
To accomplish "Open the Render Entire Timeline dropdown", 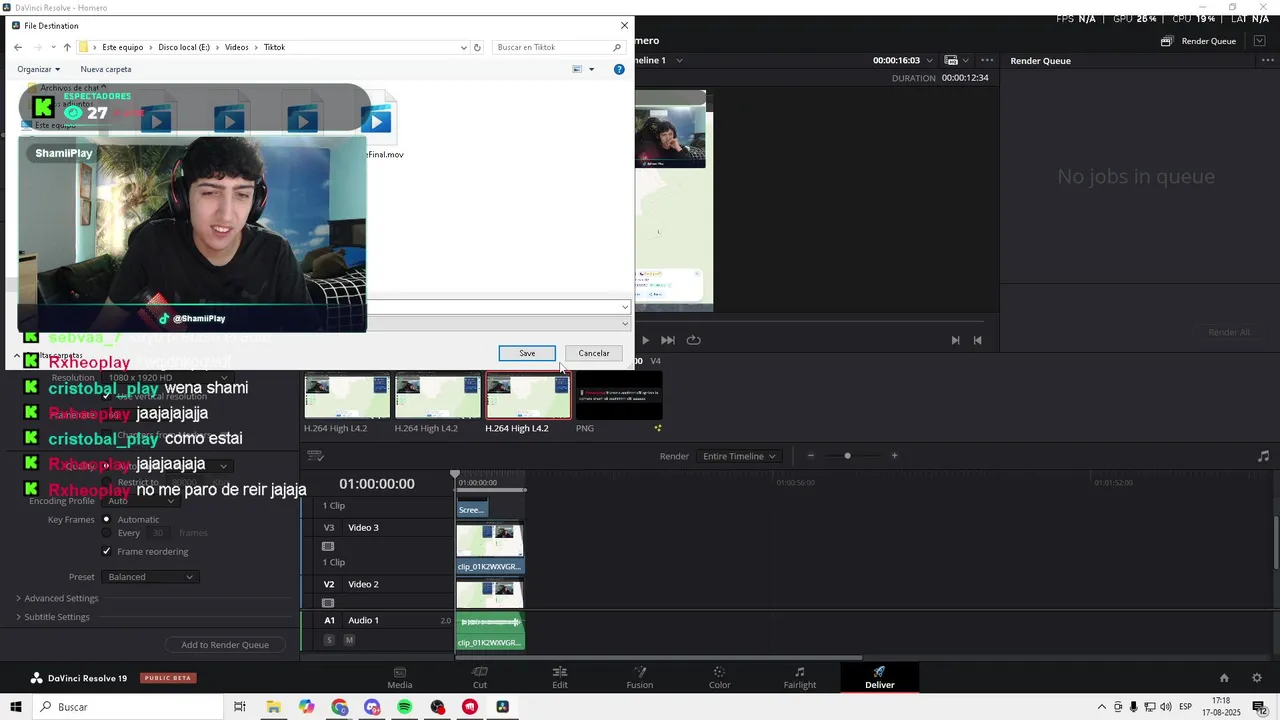I will pos(739,456).
